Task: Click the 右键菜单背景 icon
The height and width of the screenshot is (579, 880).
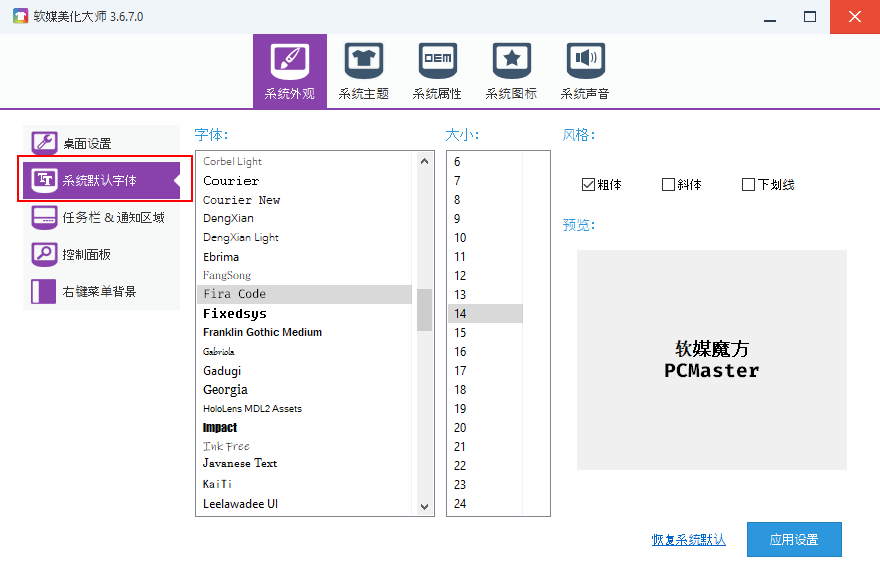Action: point(45,291)
